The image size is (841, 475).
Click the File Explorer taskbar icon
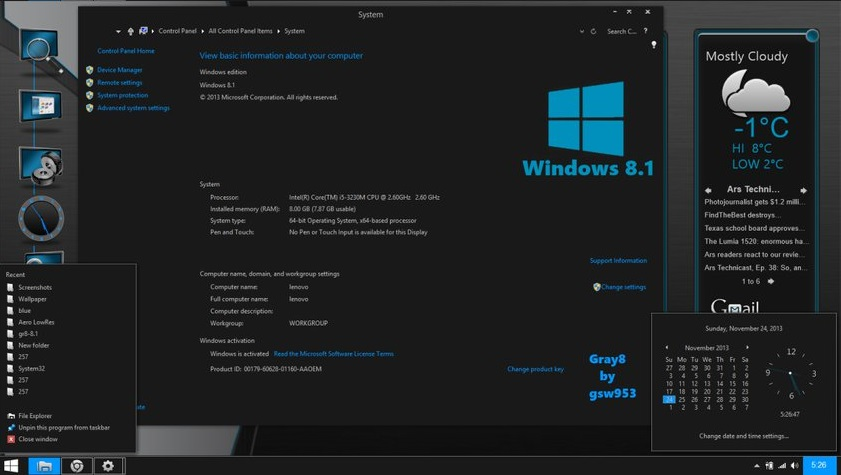tap(44, 466)
